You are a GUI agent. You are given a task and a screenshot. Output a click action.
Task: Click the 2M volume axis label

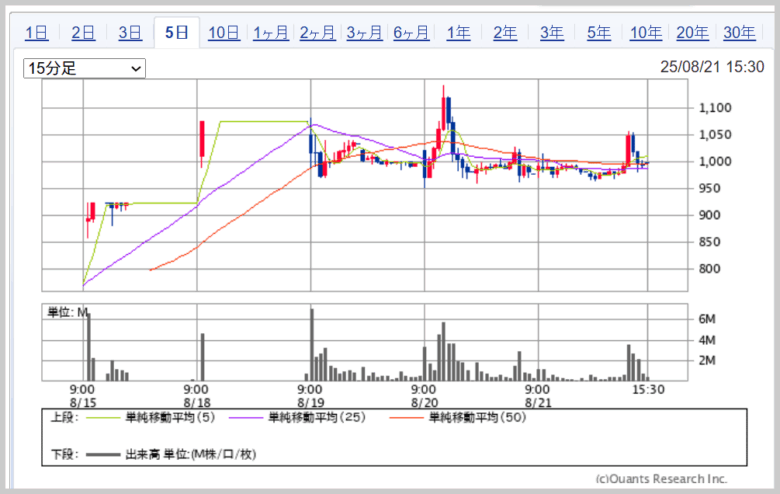point(707,361)
